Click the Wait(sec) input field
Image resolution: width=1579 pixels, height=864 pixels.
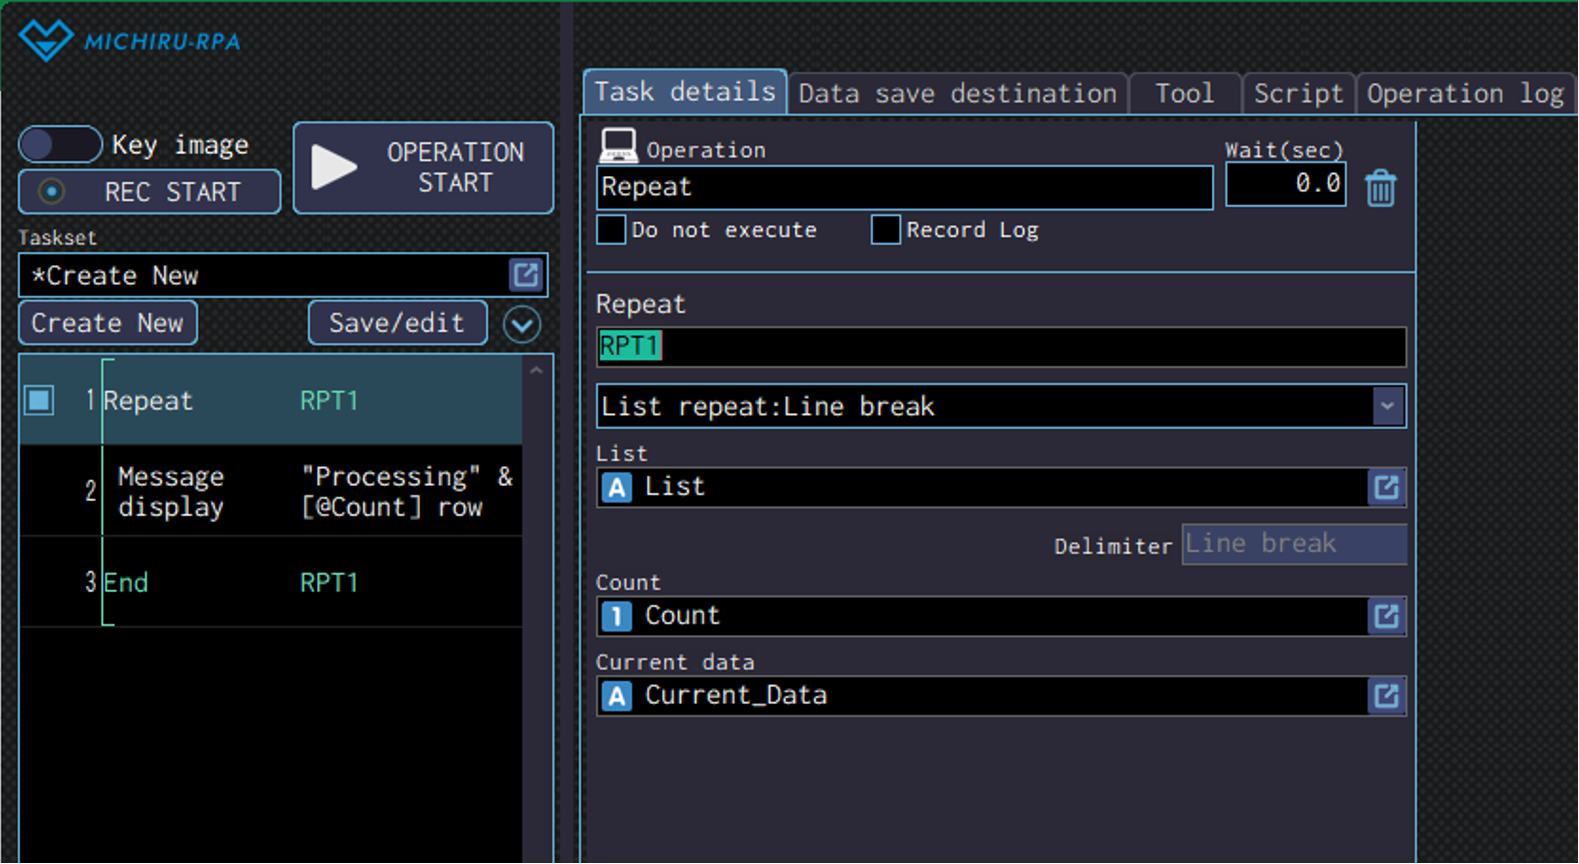1285,184
